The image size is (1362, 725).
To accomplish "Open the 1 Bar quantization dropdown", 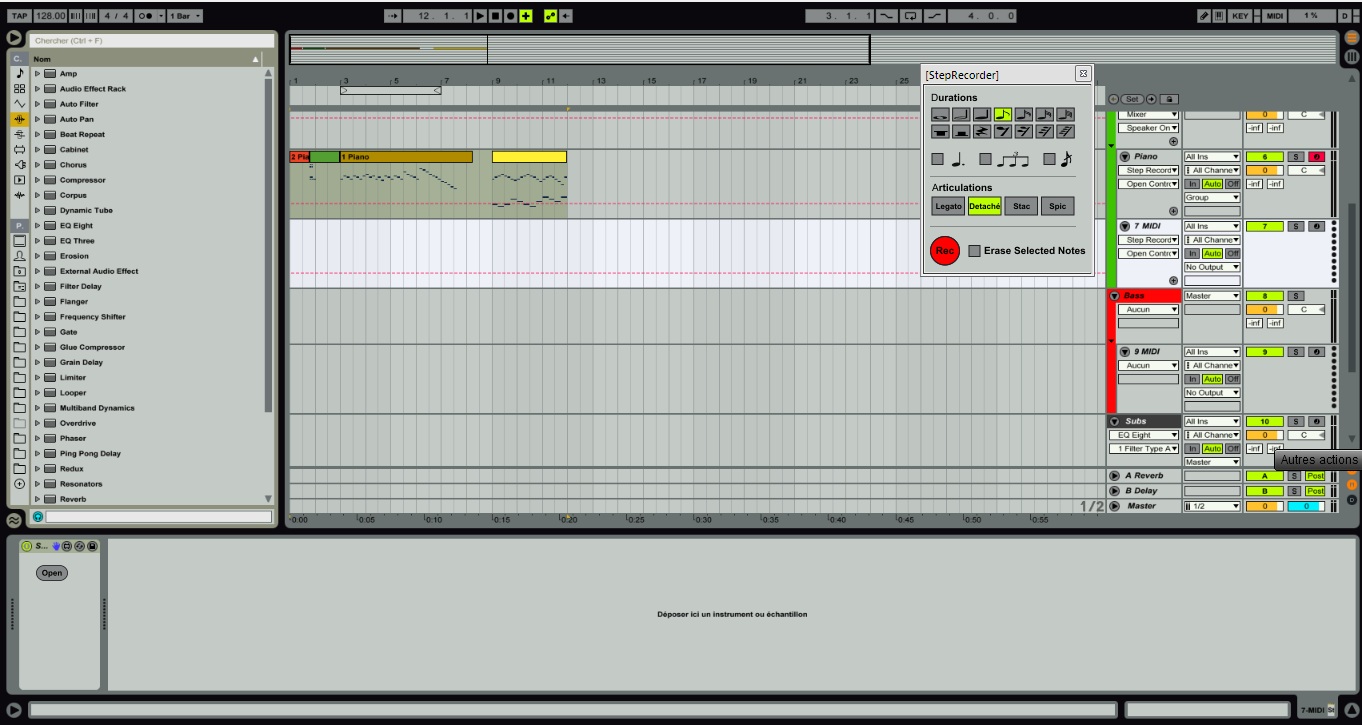I will pyautogui.click(x=184, y=16).
